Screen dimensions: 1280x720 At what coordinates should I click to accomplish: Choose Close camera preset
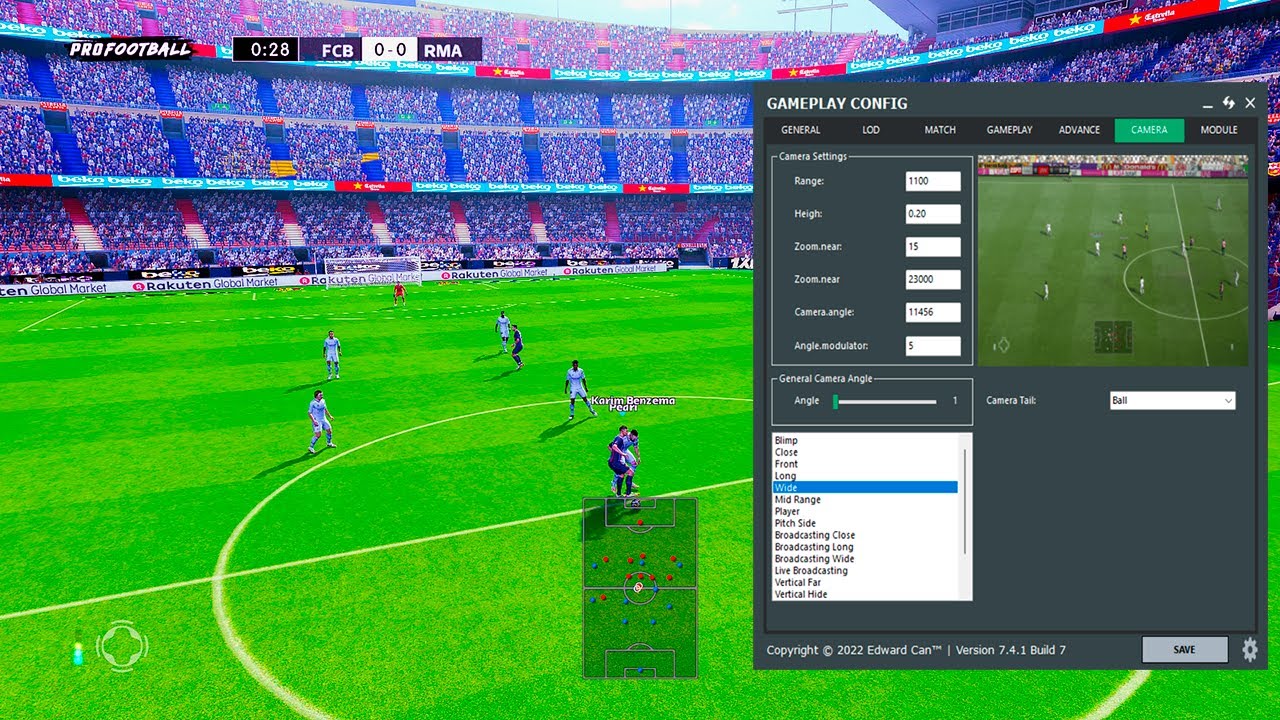click(x=865, y=452)
